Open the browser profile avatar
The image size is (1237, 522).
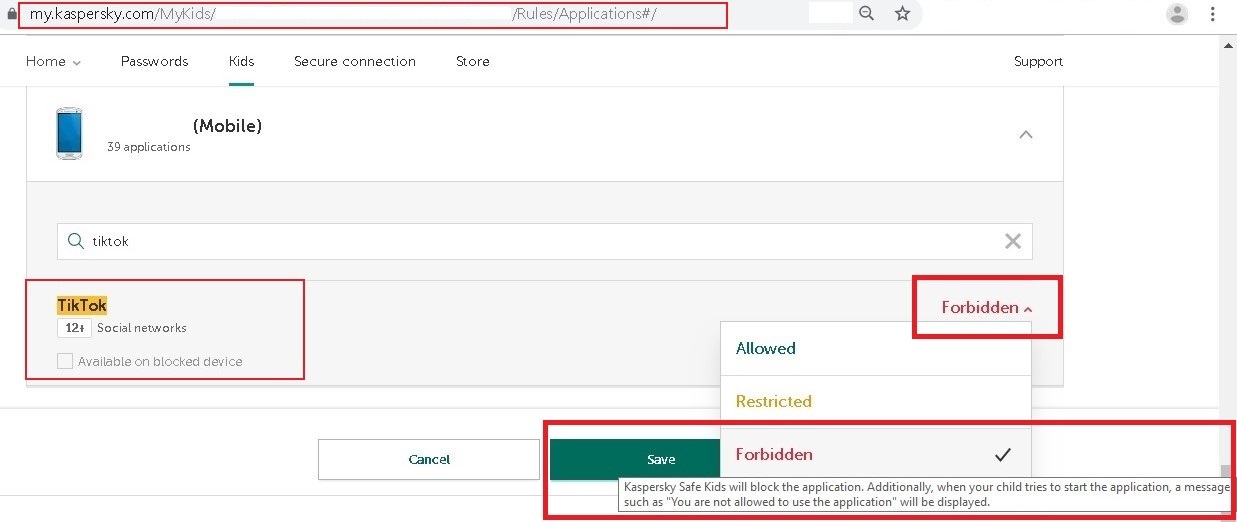(1178, 14)
